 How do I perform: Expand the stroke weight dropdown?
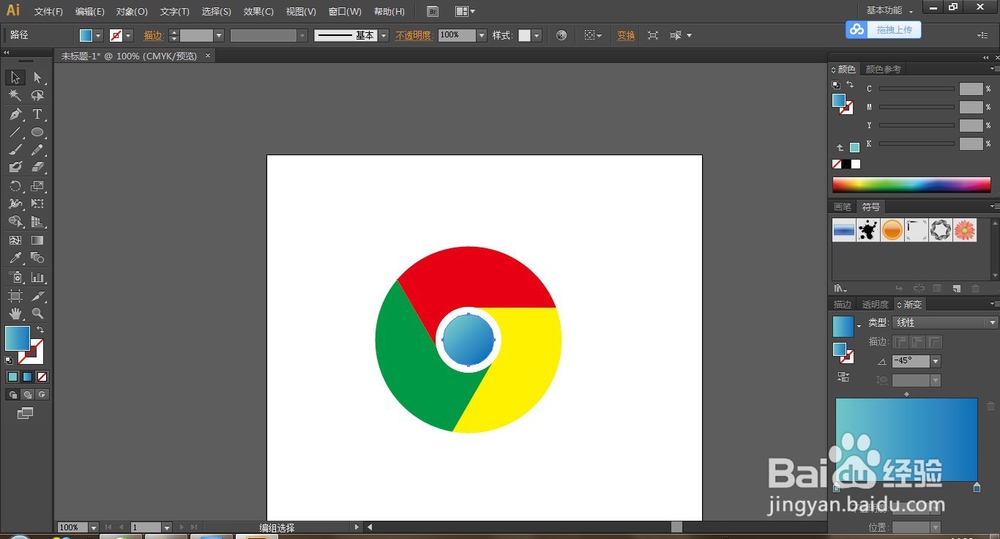pyautogui.click(x=219, y=36)
